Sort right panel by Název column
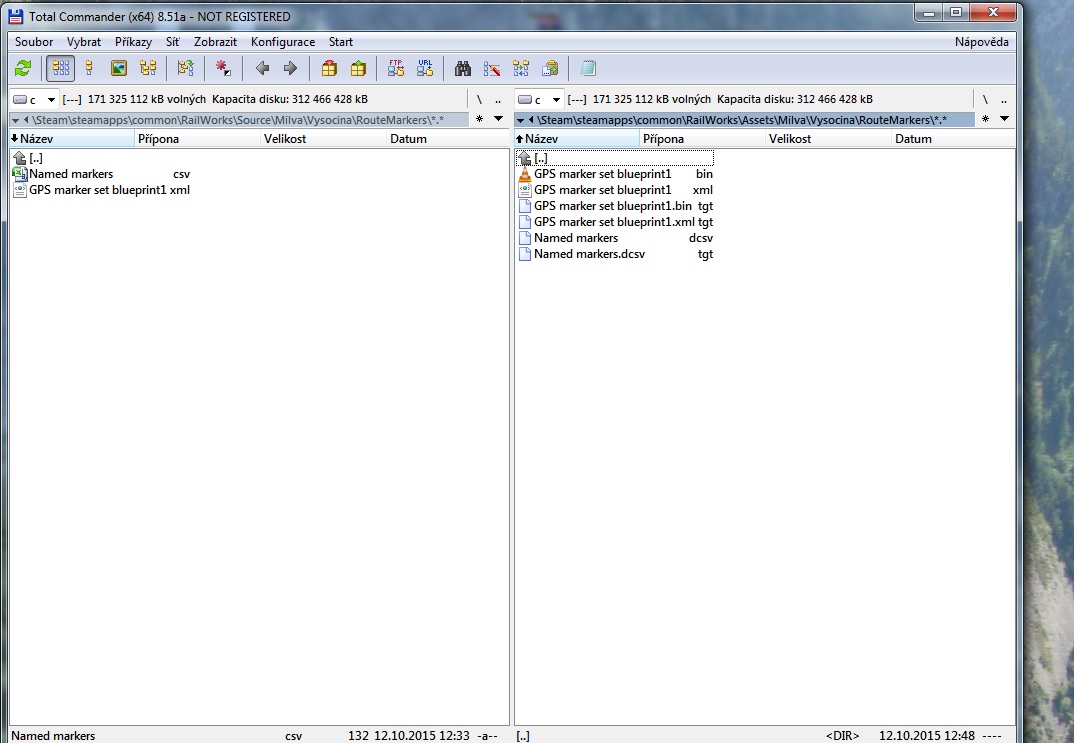This screenshot has width=1074, height=743. point(577,139)
